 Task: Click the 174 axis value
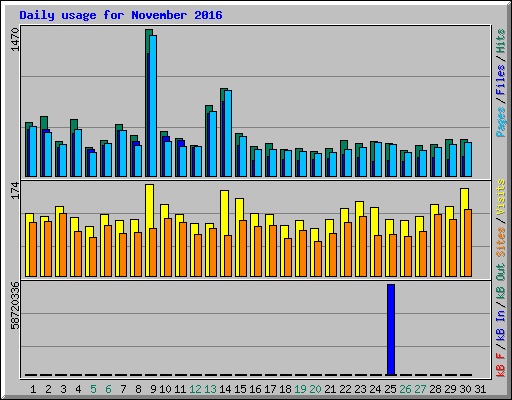click(15, 191)
